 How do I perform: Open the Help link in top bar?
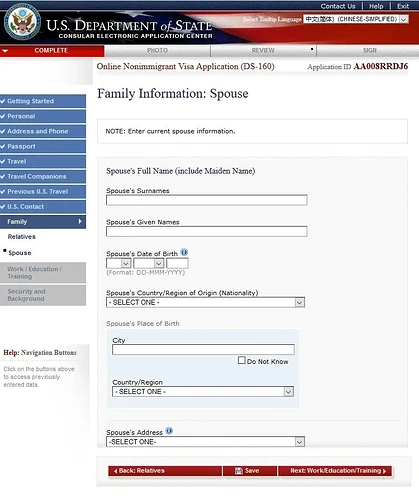coord(376,6)
